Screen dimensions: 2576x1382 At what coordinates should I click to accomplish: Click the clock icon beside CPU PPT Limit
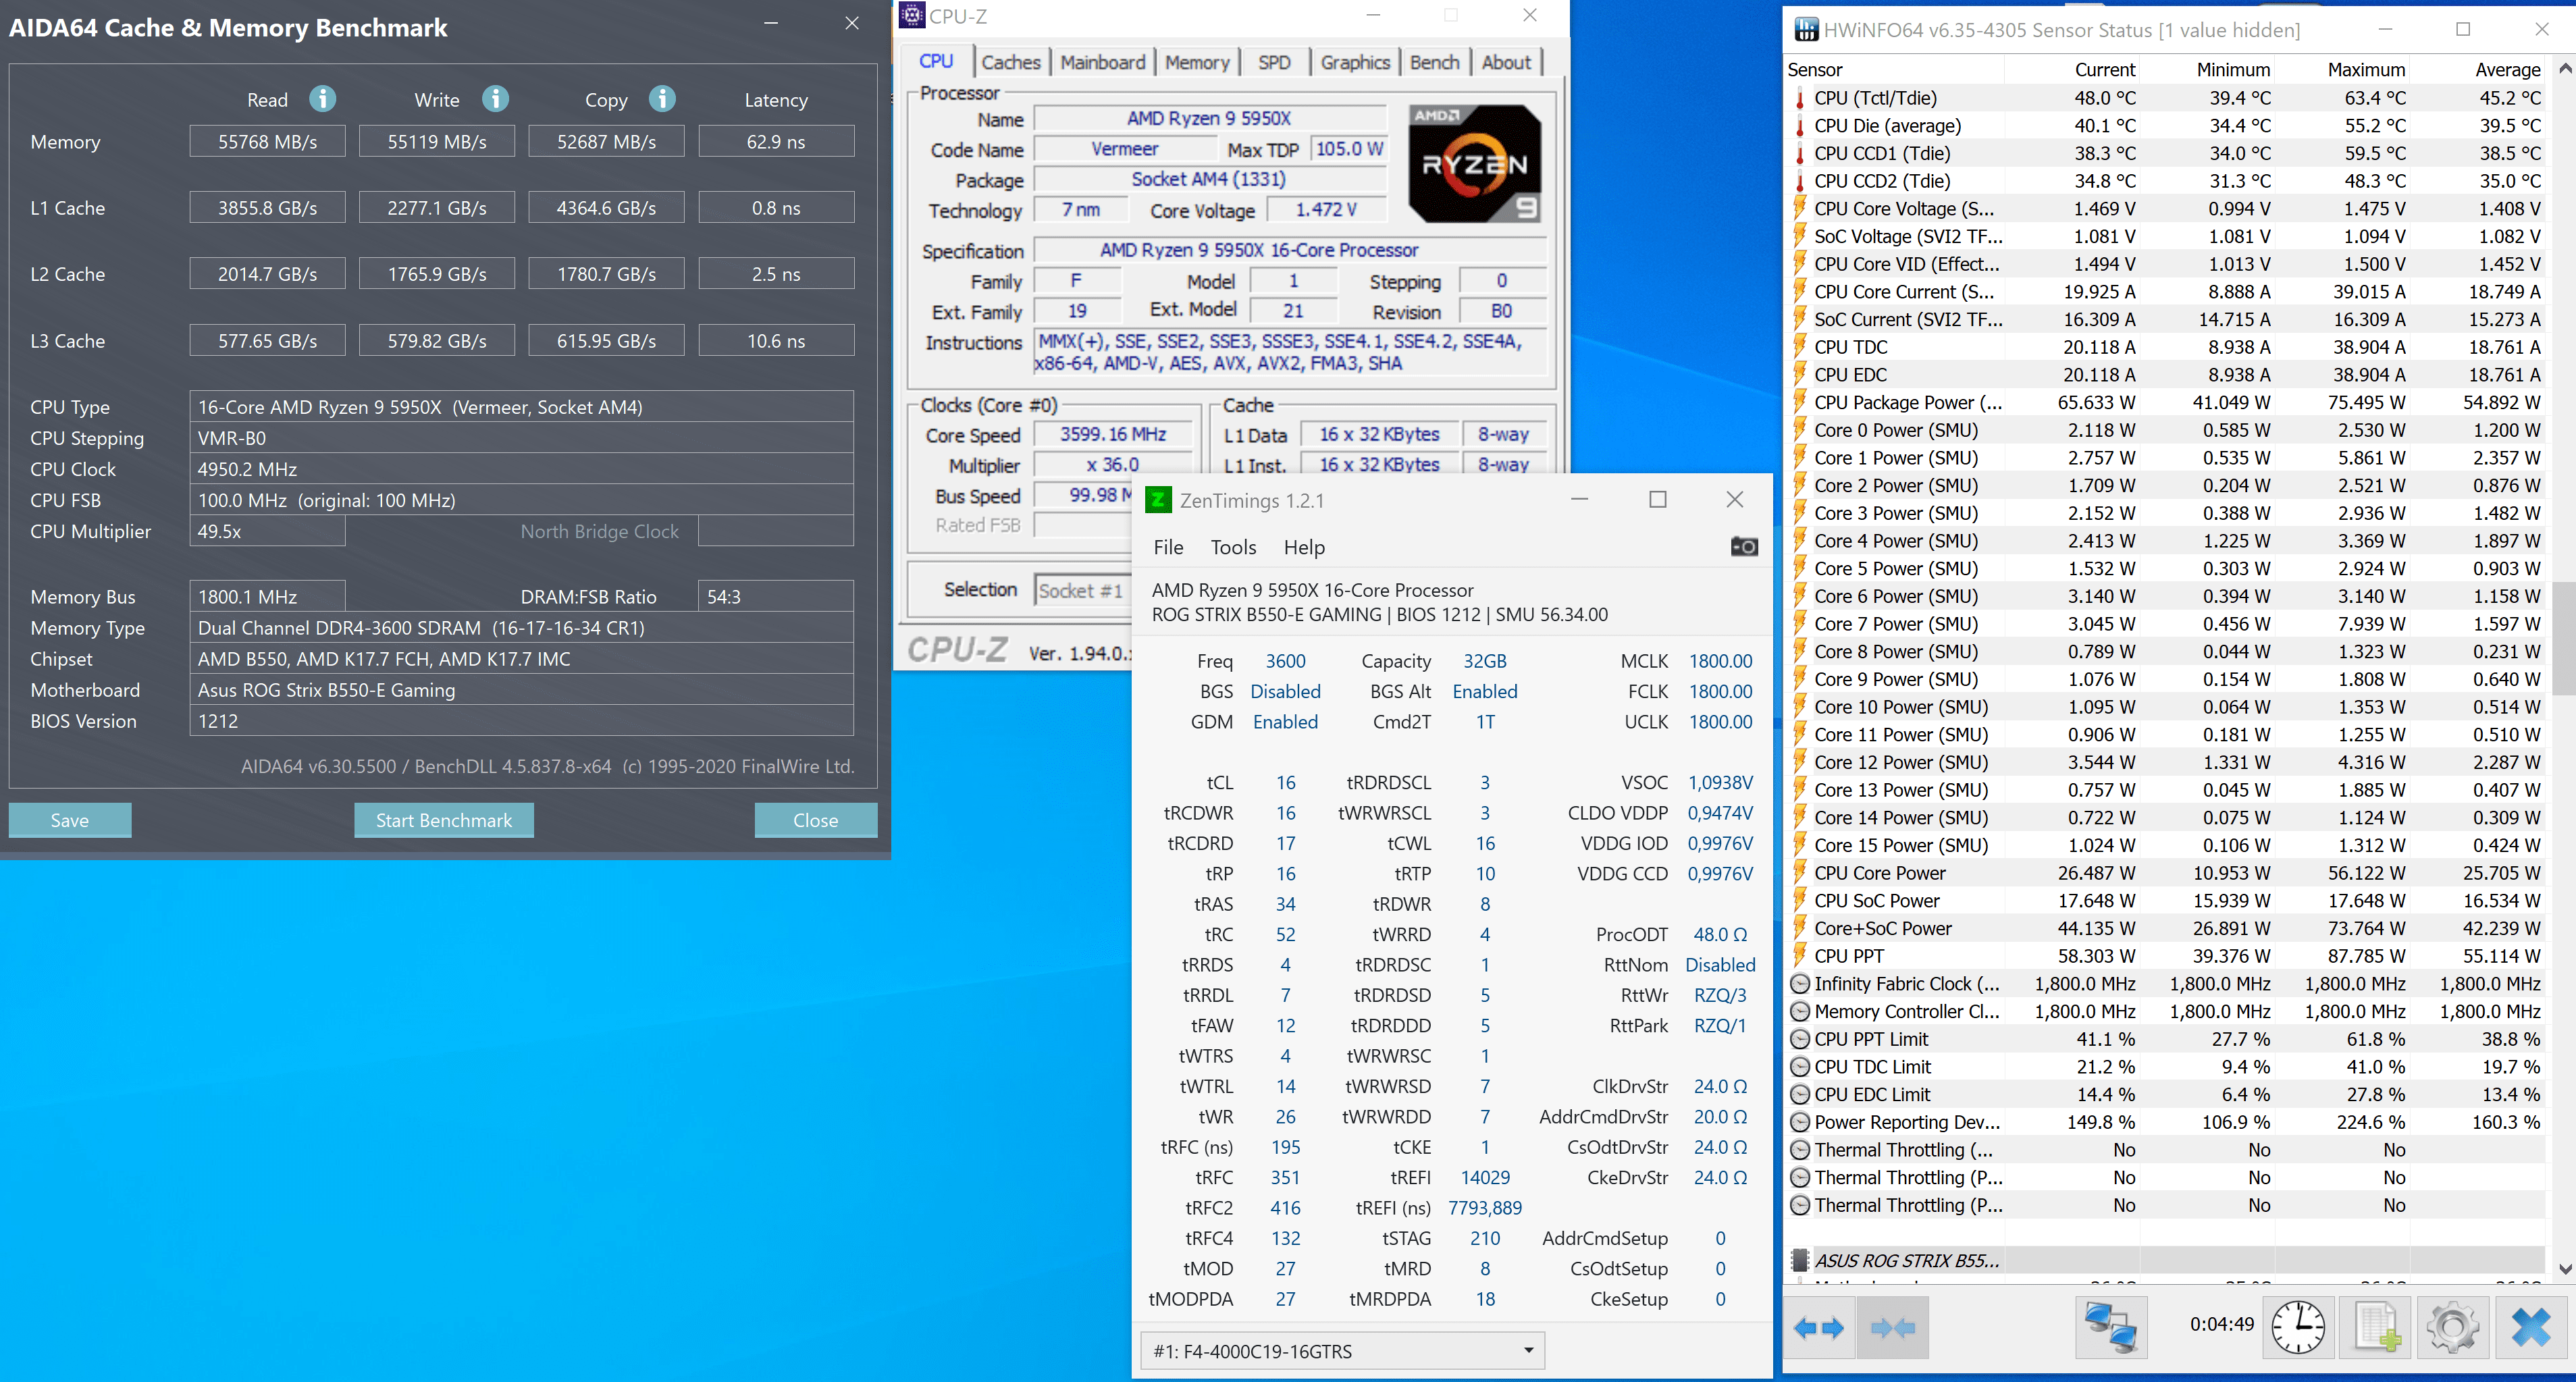coord(1800,1039)
